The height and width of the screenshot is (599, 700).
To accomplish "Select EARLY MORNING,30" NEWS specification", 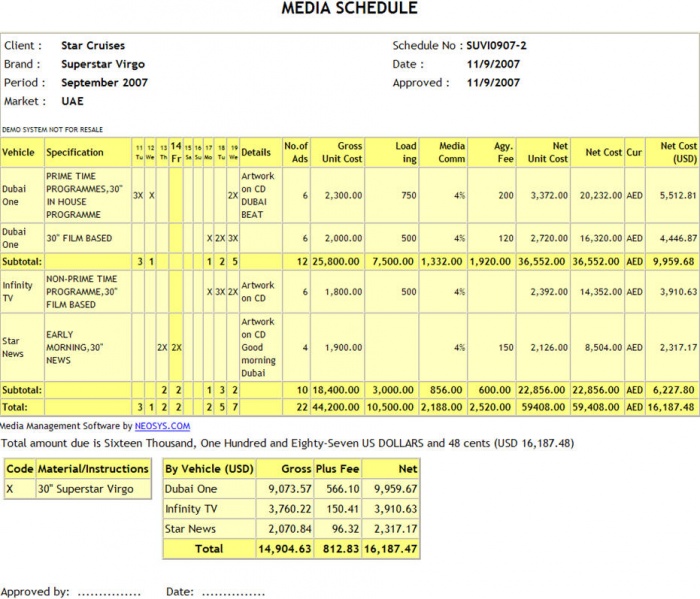I will 88,347.
